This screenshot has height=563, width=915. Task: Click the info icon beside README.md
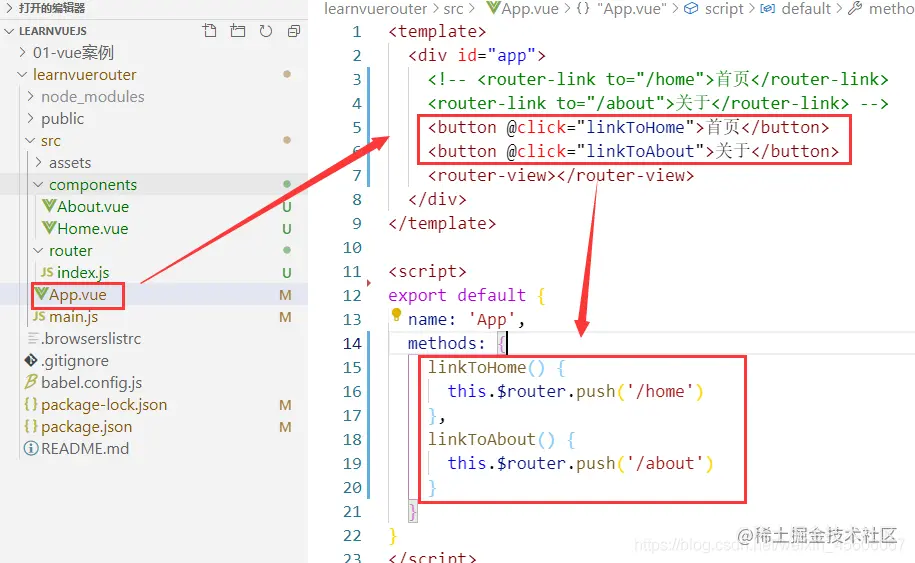point(31,448)
